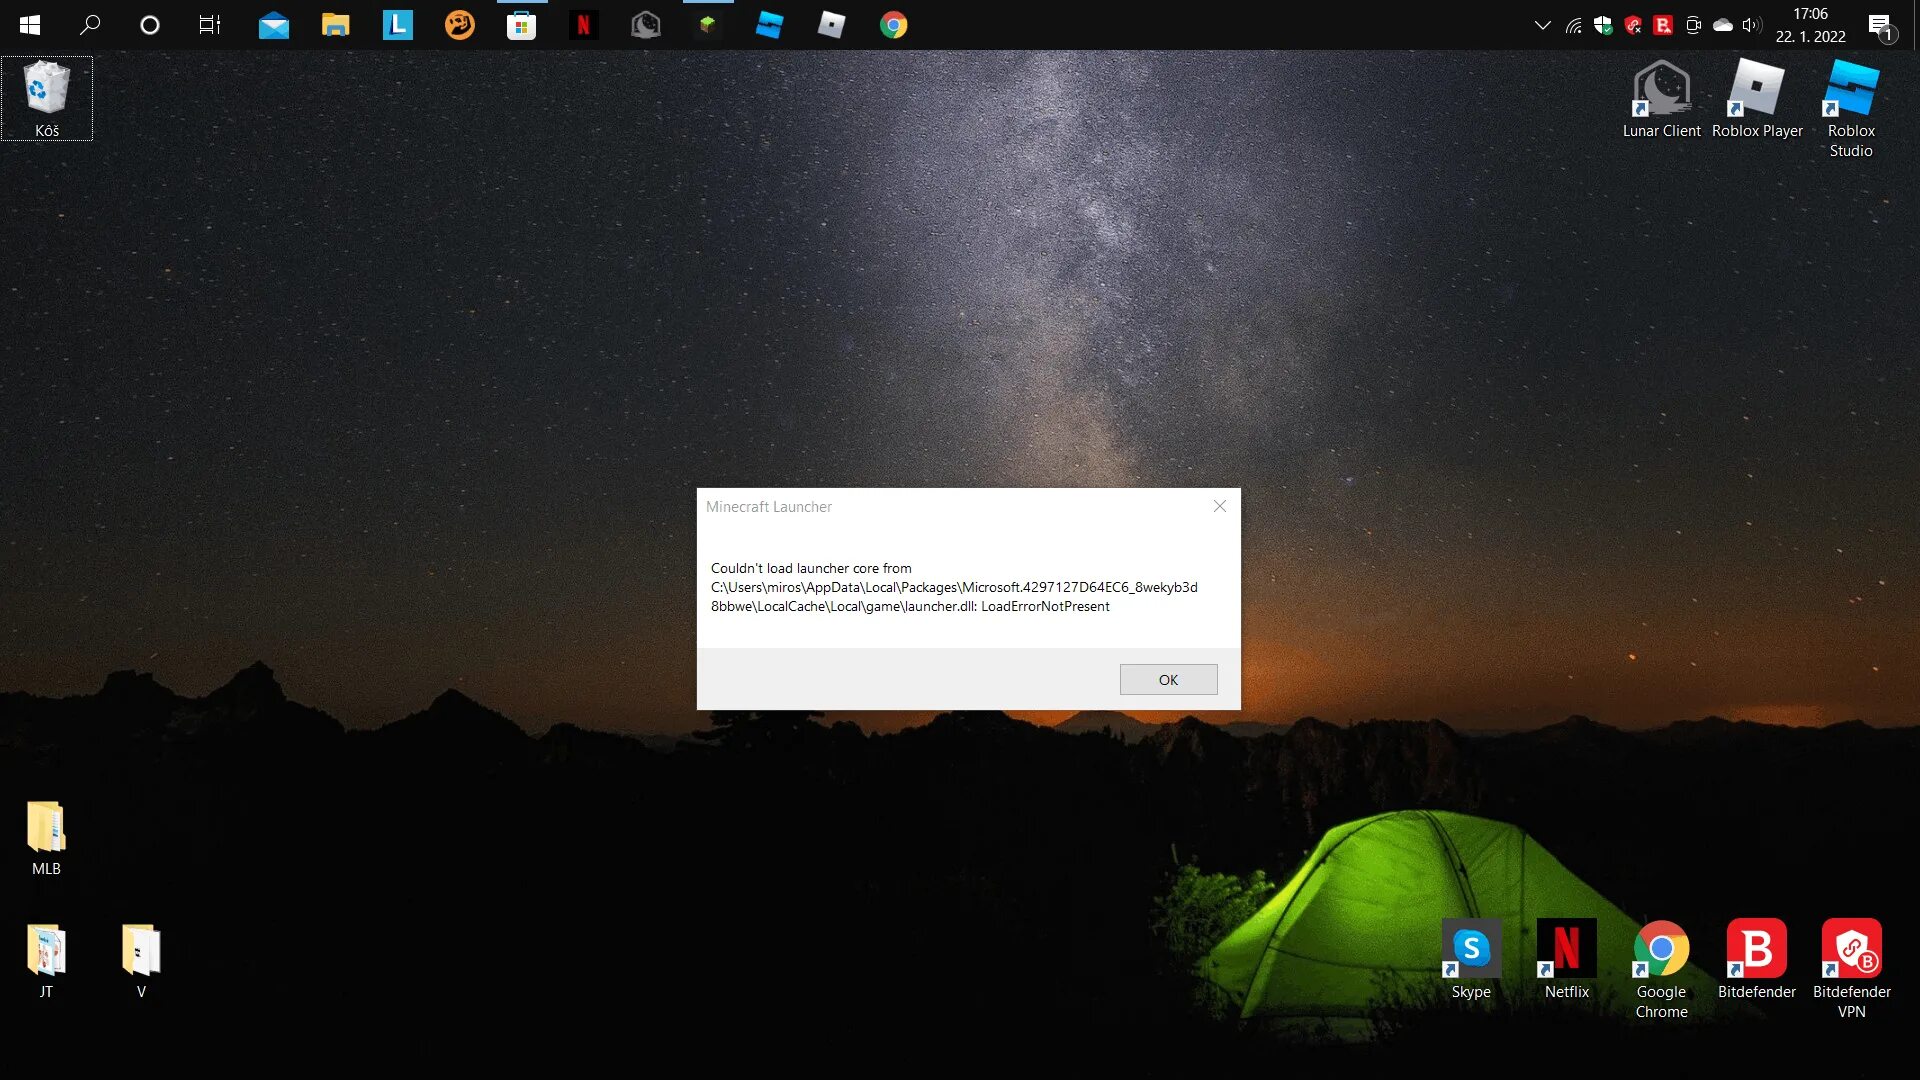Open the orange round-icon app on the taskbar
This screenshot has height=1080, width=1920.
[459, 25]
